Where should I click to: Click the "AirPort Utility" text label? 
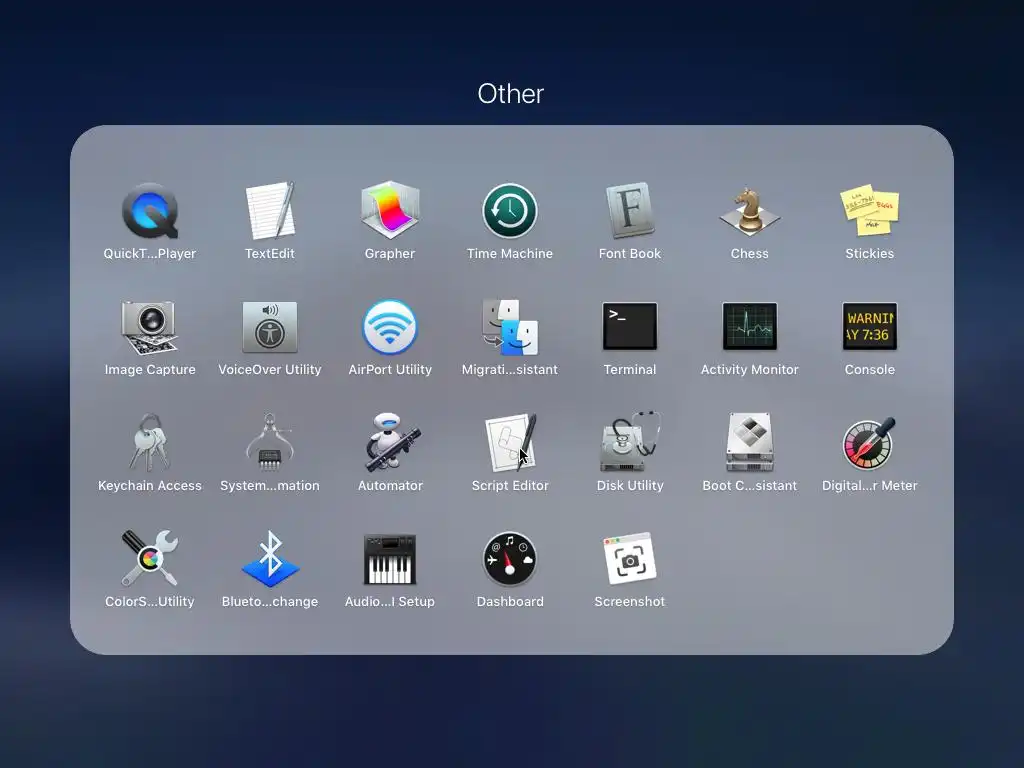pyautogui.click(x=390, y=370)
